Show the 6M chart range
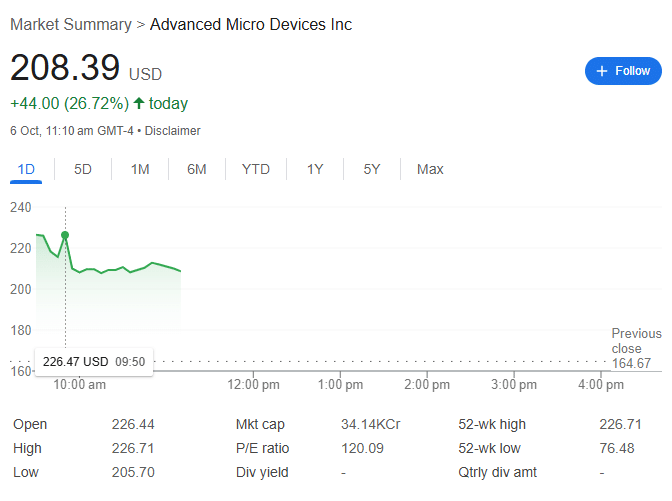 pyautogui.click(x=197, y=170)
